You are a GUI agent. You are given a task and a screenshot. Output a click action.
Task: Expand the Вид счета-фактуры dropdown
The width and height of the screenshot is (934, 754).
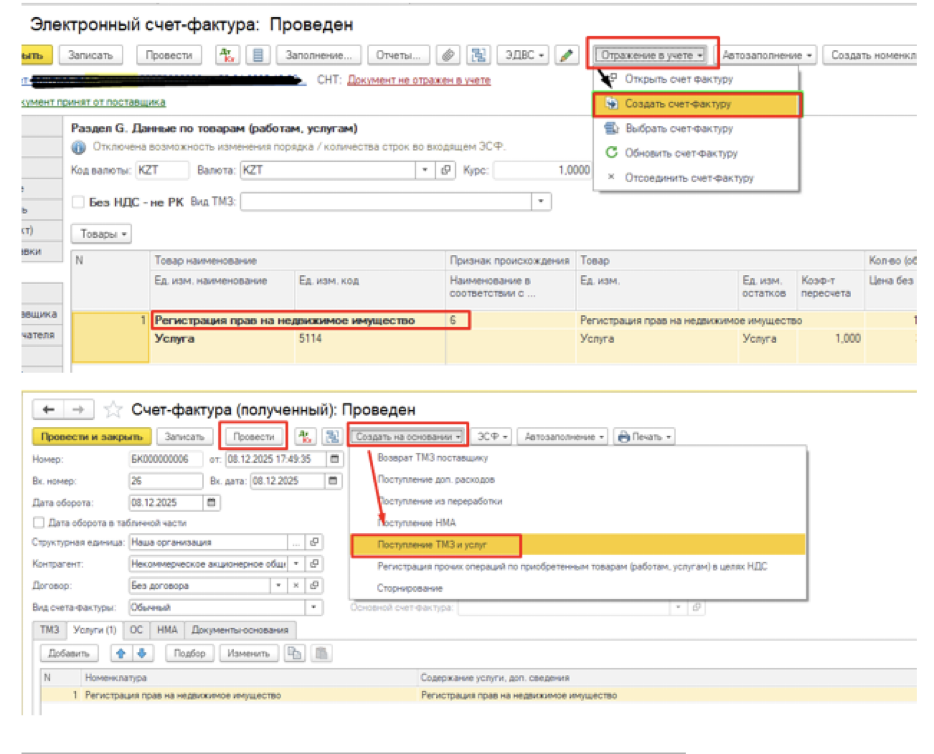[x=314, y=607]
